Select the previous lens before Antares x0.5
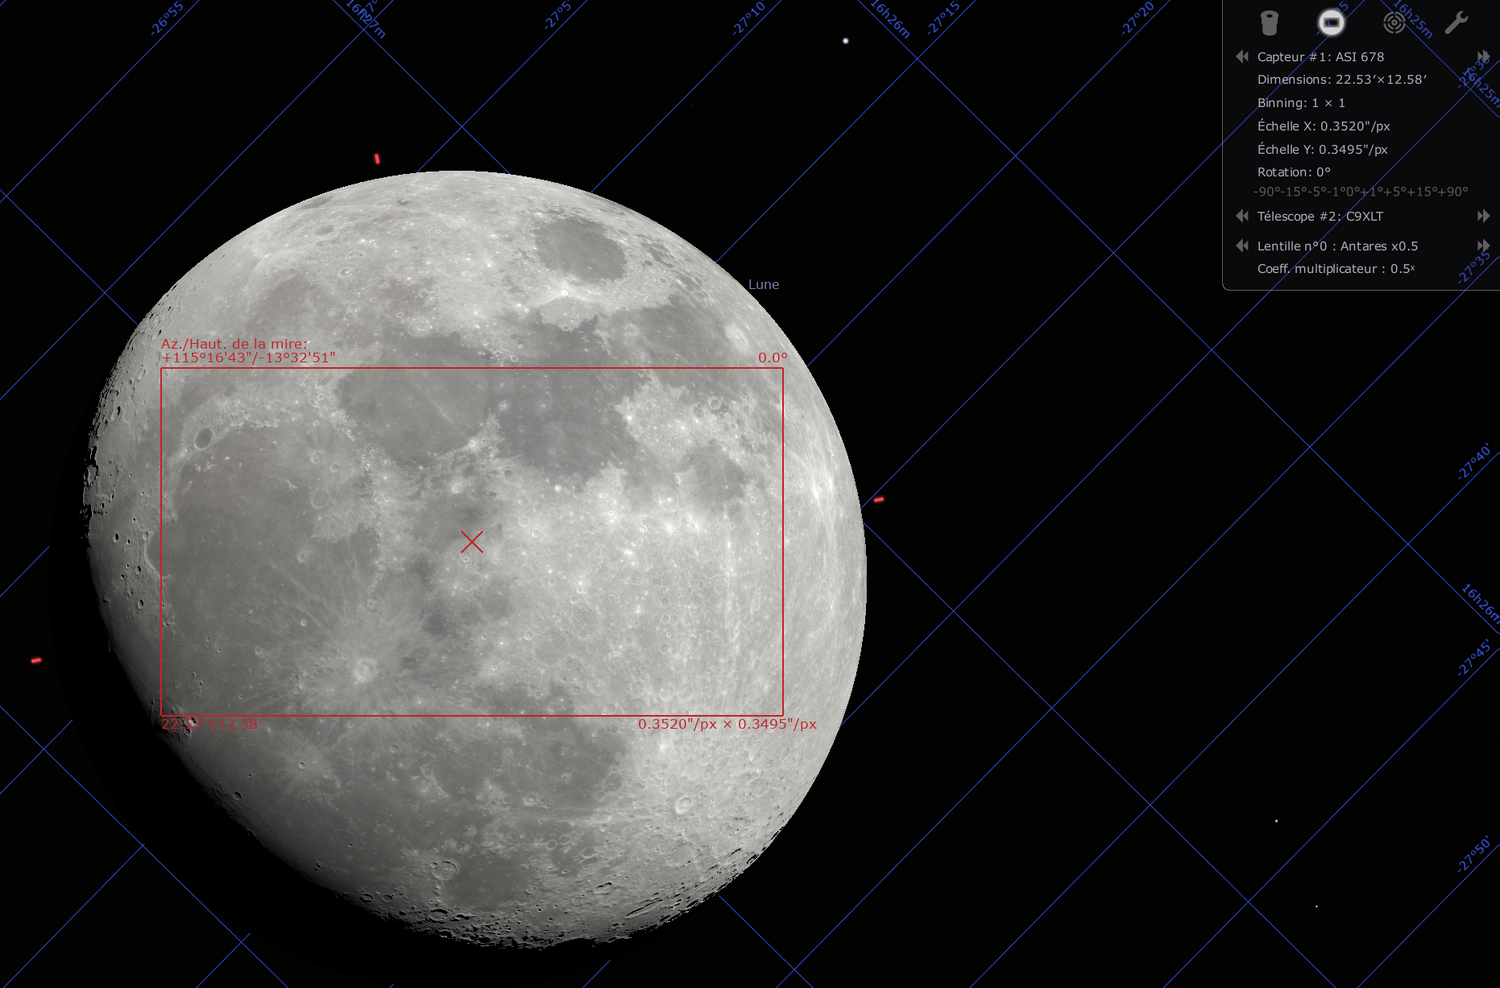The width and height of the screenshot is (1500, 988). [1242, 246]
